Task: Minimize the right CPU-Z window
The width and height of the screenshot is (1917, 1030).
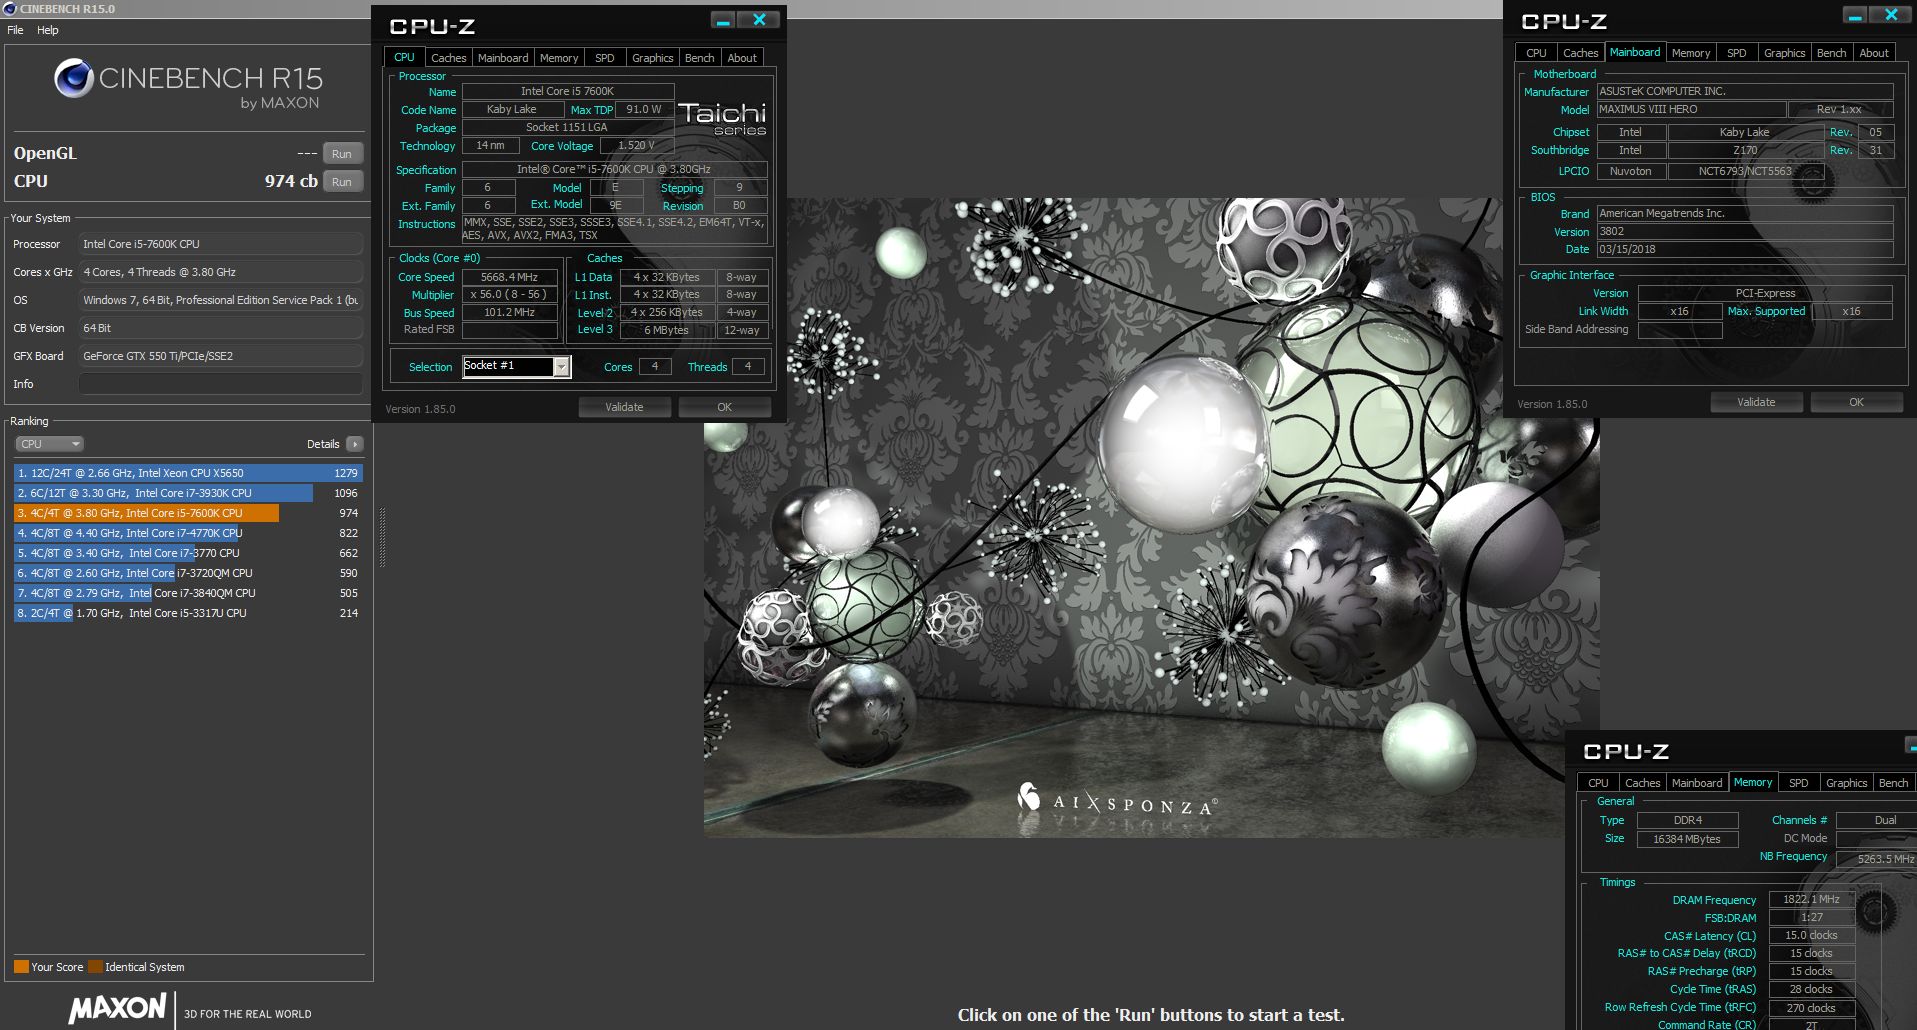Action: 1855,15
